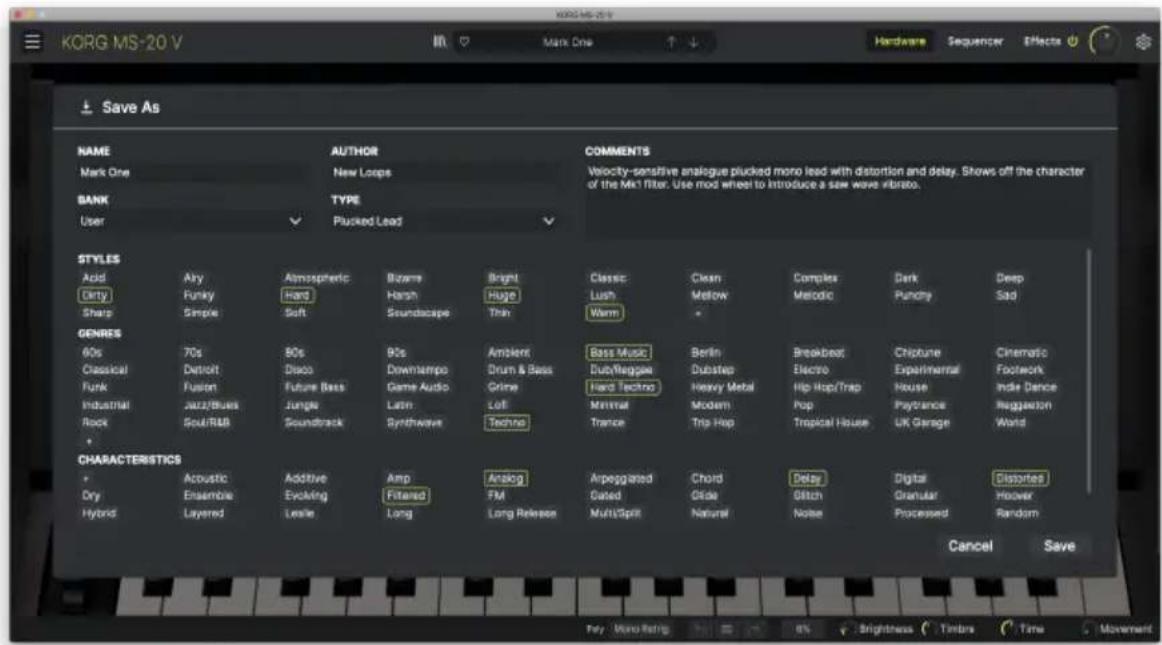Switch to the Hardware view
1162x645 pixels.
900,42
